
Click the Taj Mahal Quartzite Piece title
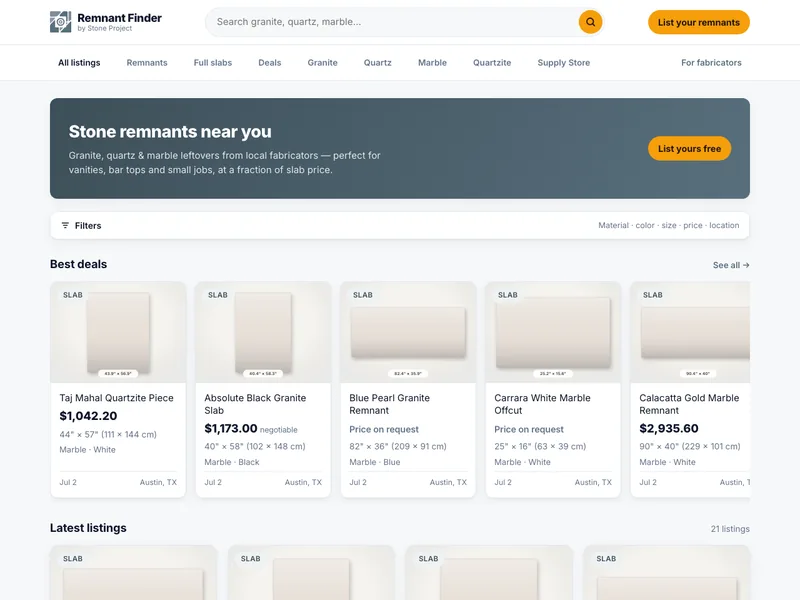(x=116, y=398)
